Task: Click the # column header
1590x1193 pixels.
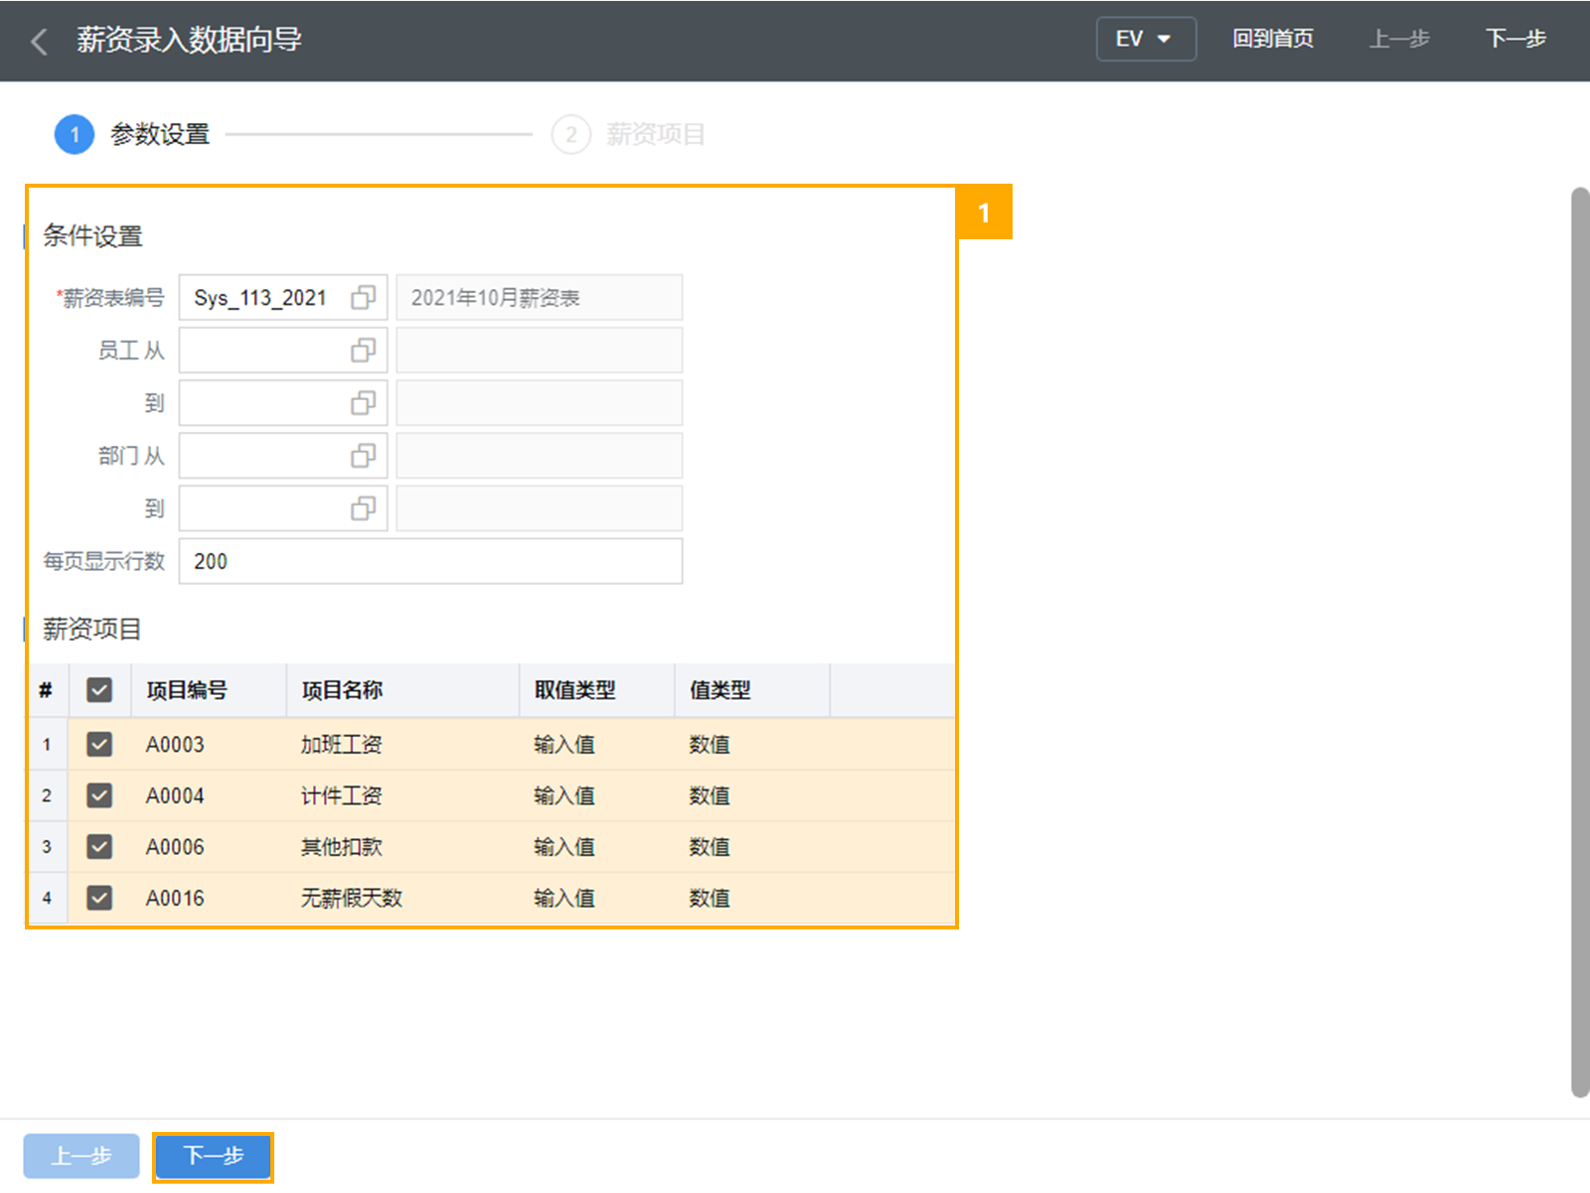Action: (47, 690)
